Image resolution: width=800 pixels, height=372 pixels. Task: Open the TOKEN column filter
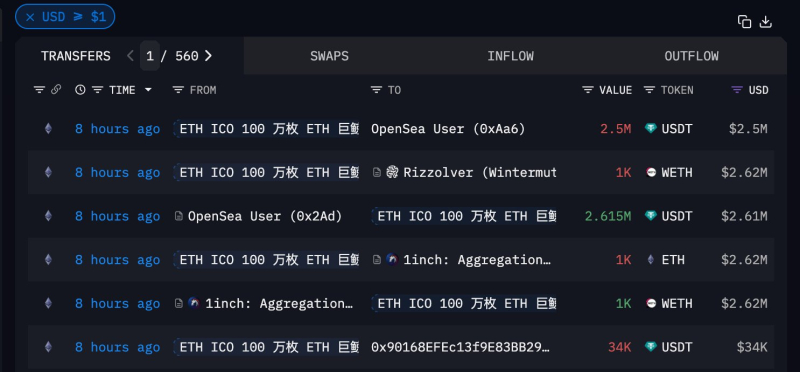click(649, 90)
